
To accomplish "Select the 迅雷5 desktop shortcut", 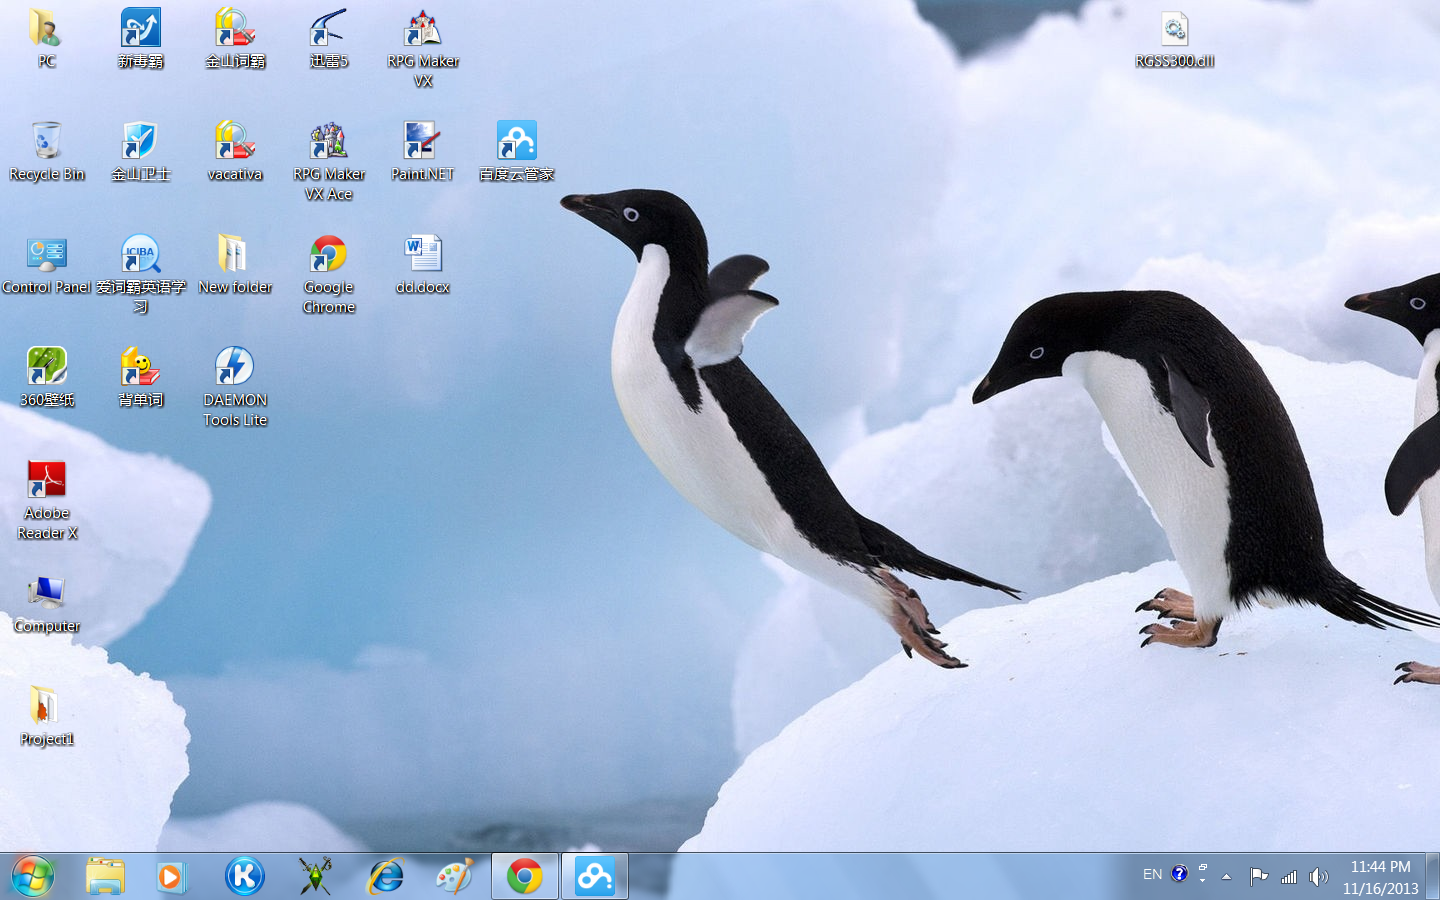I will [x=329, y=38].
